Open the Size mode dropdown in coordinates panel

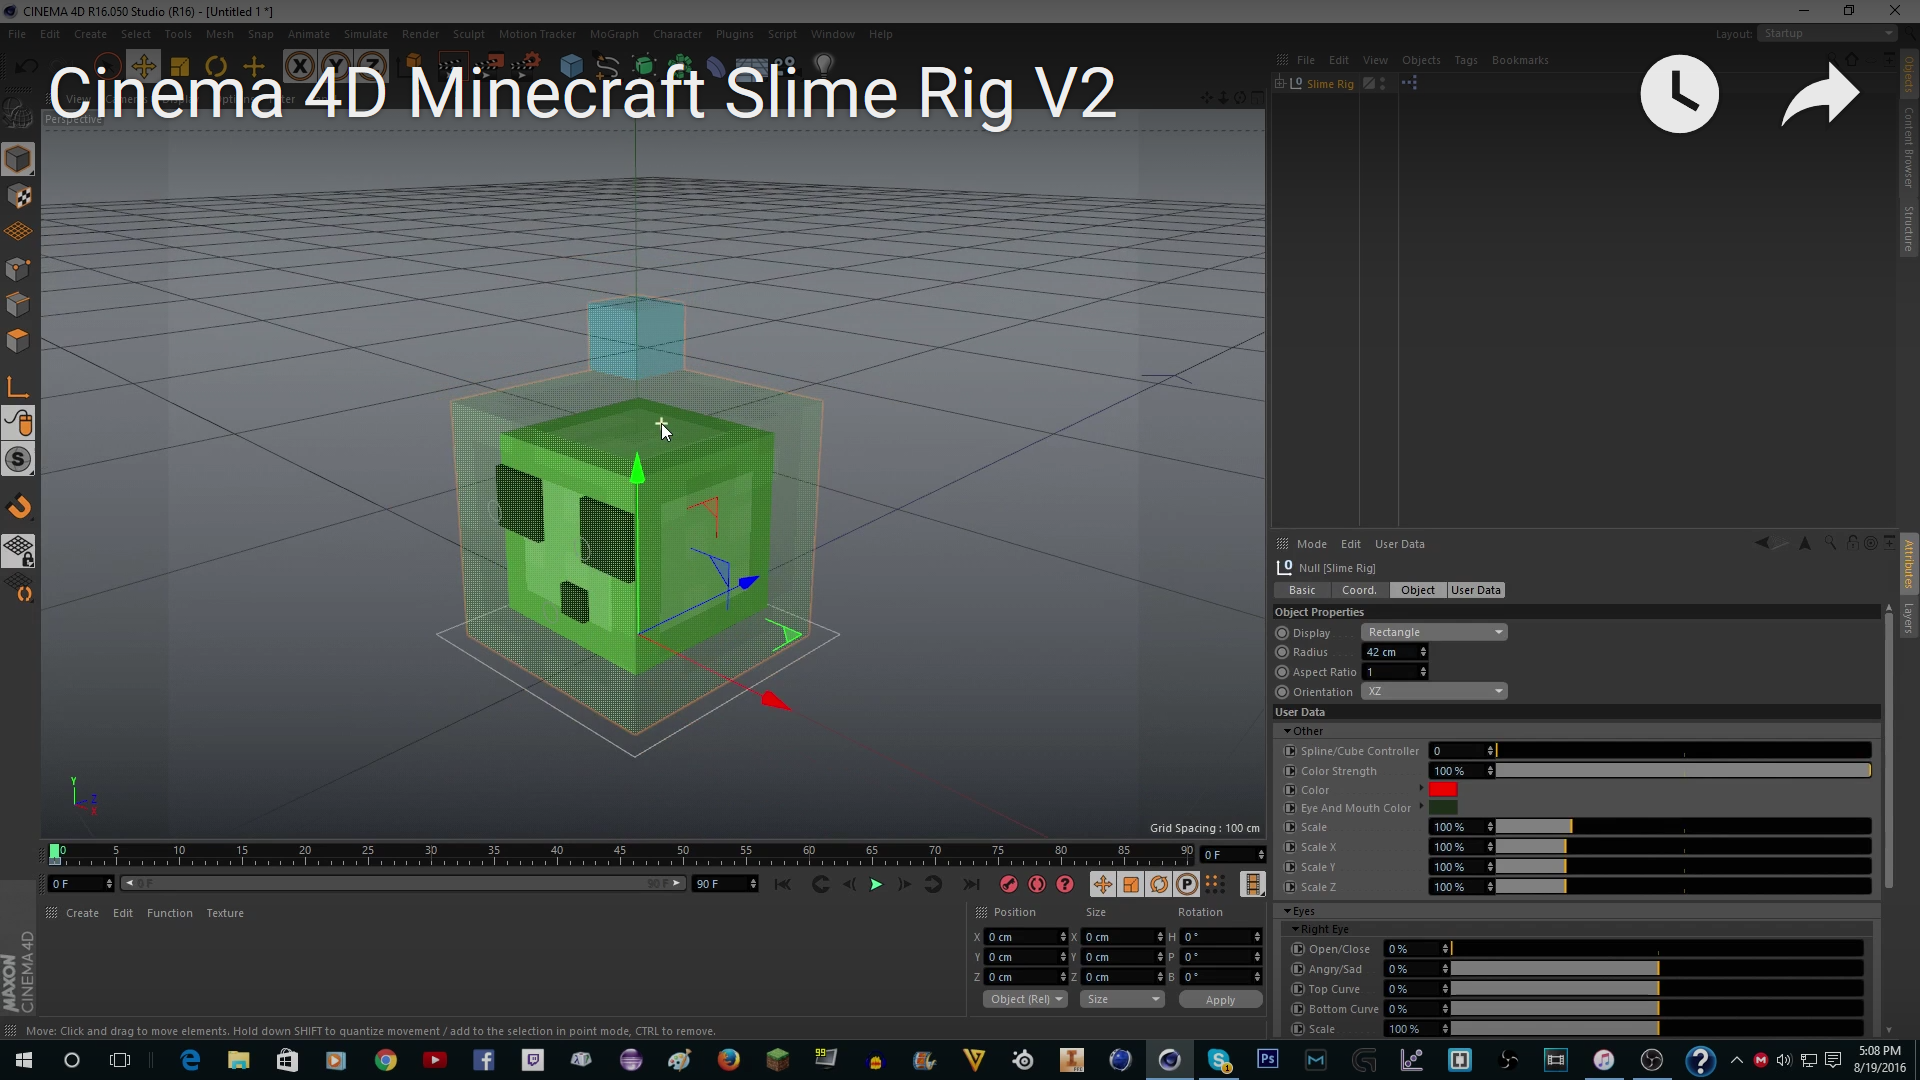(x=1123, y=999)
